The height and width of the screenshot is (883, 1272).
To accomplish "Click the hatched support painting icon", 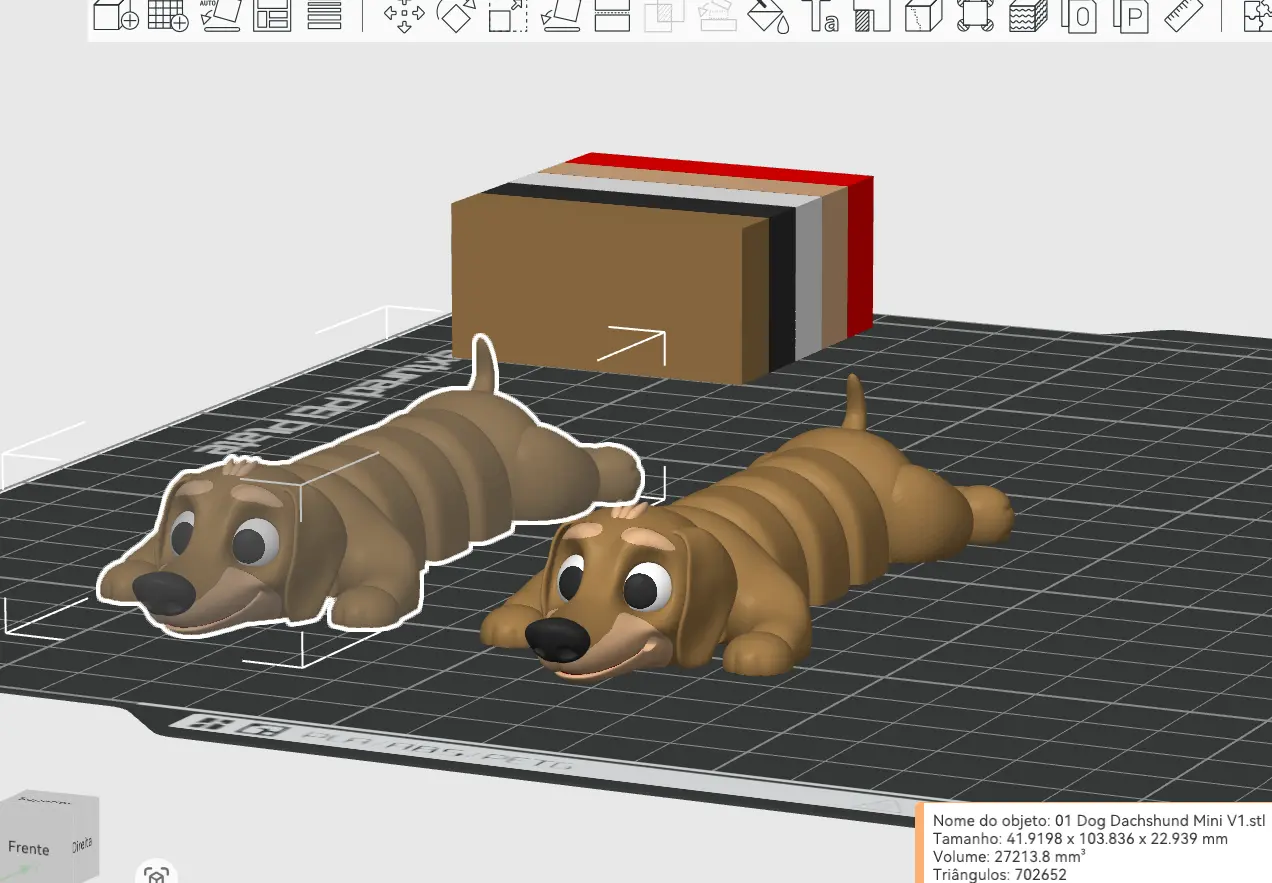I will 873,16.
